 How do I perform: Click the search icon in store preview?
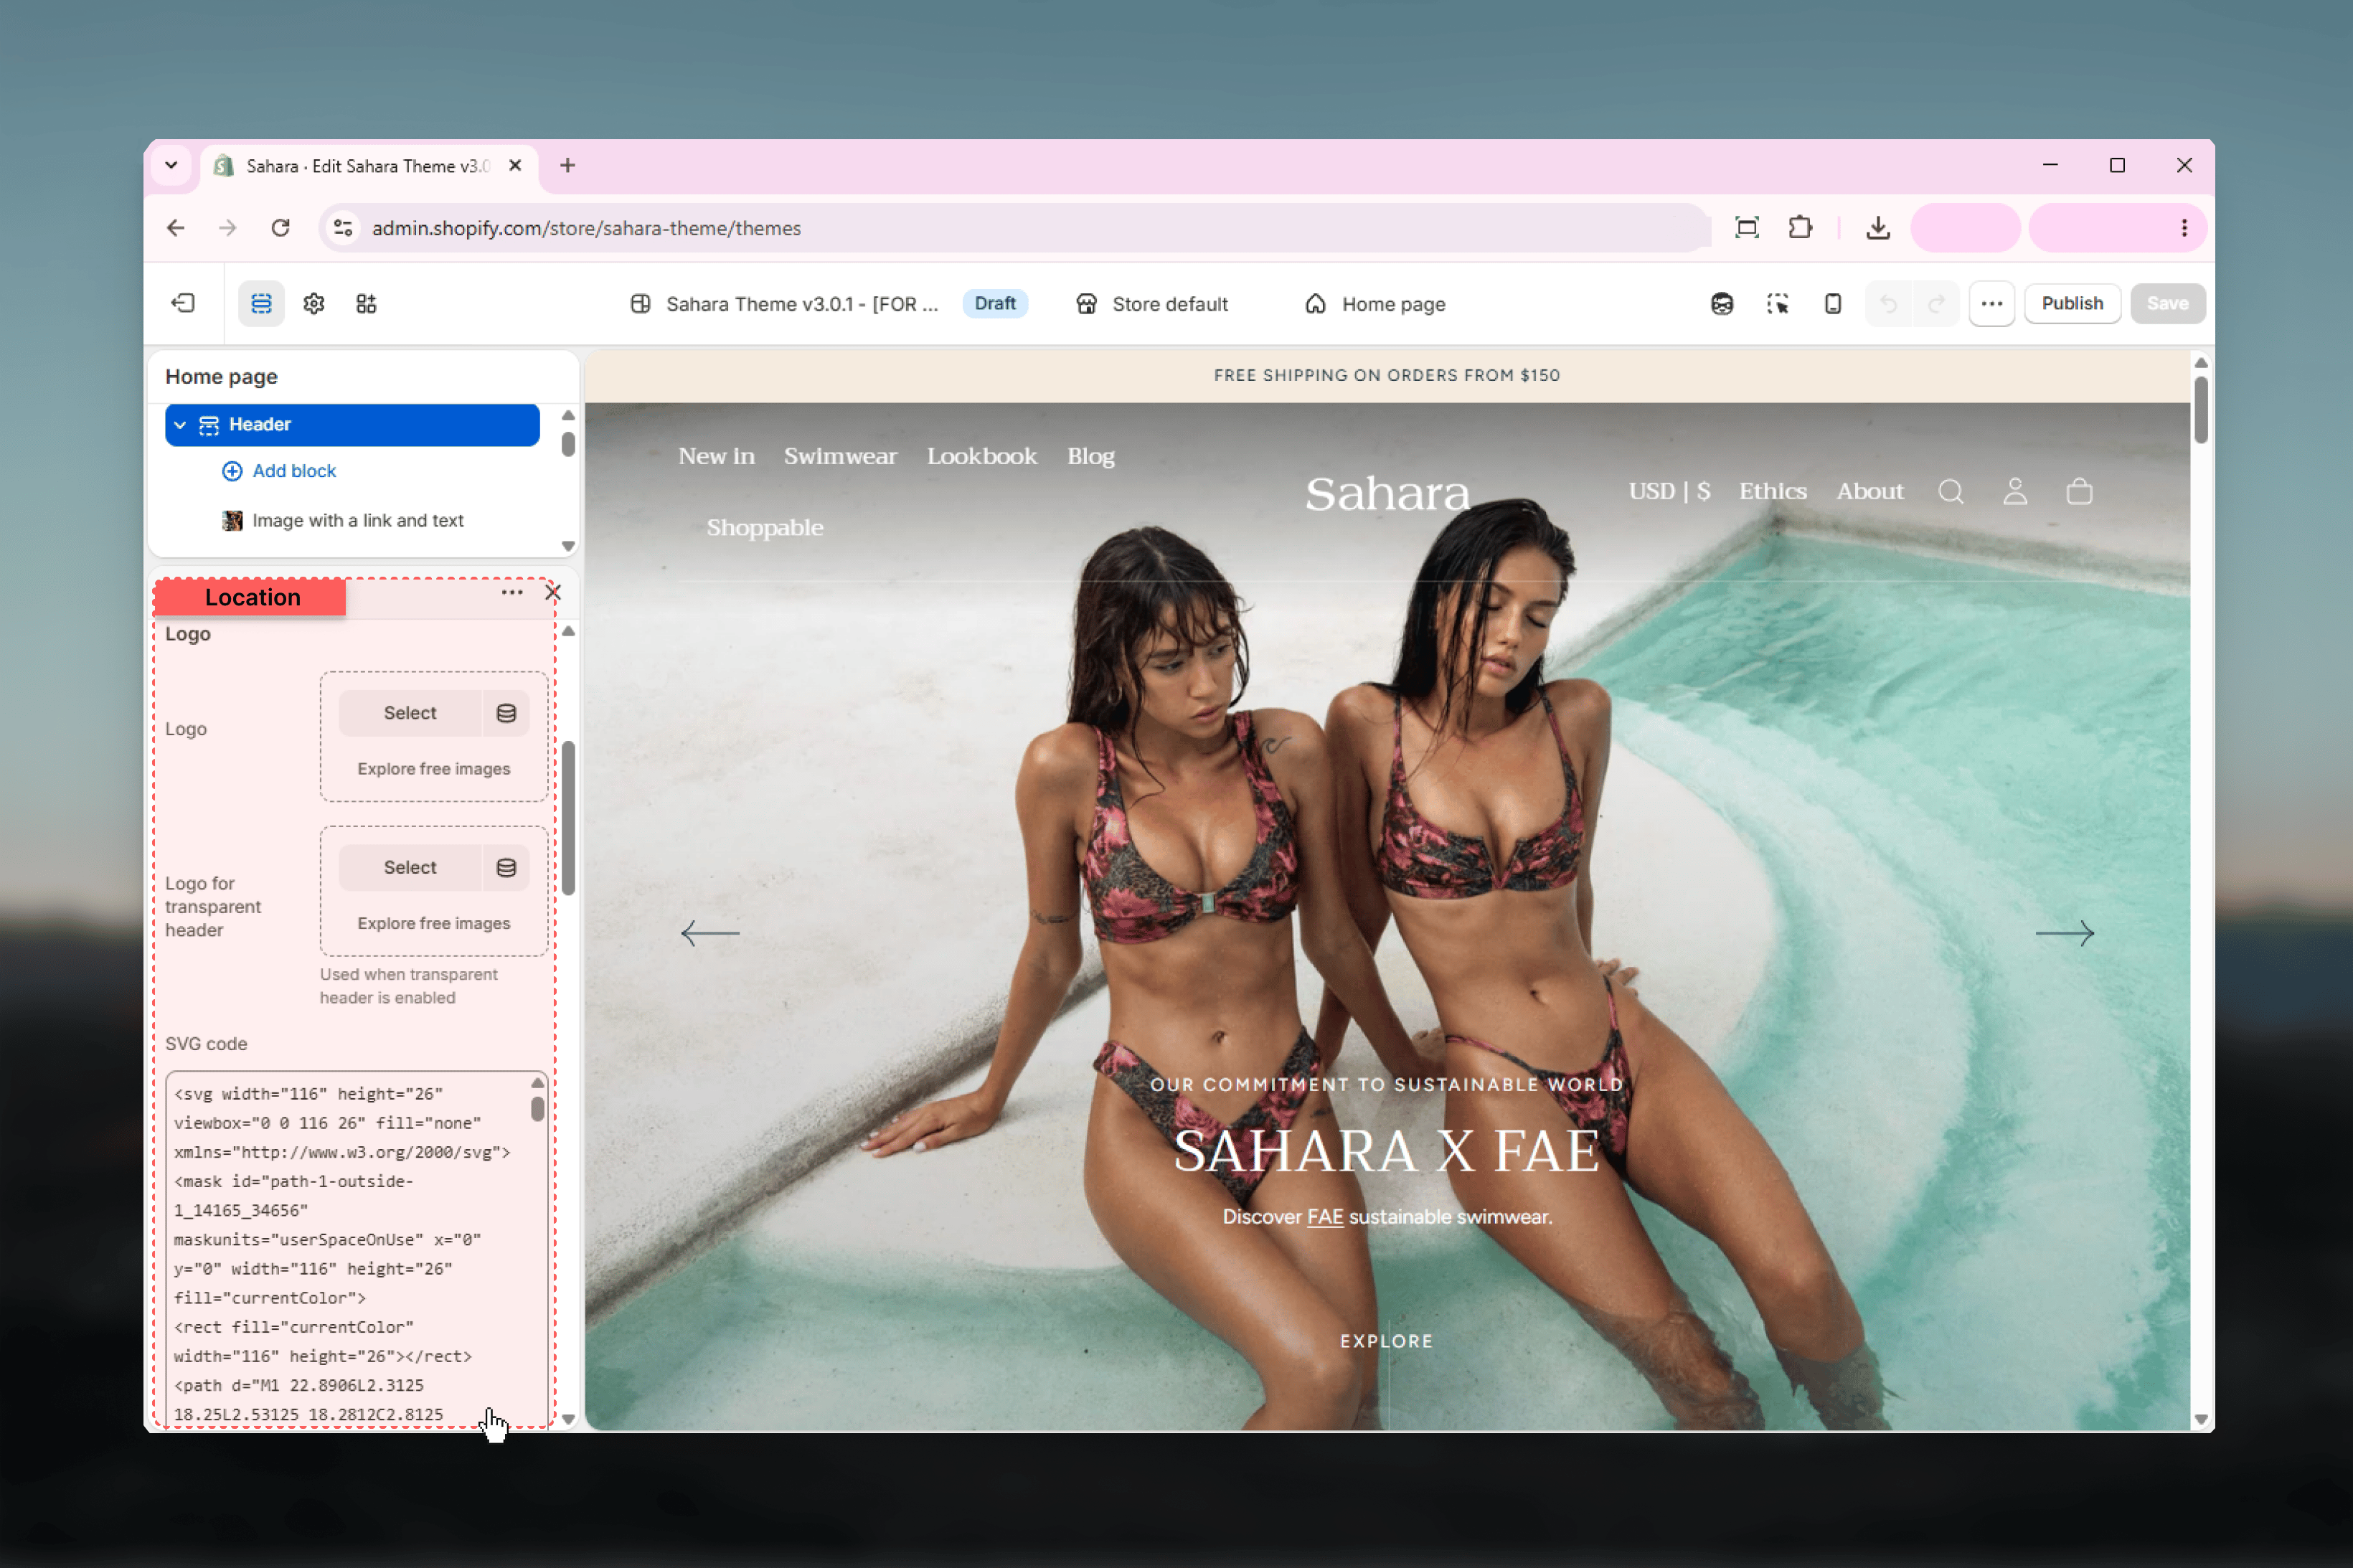pyautogui.click(x=1950, y=491)
